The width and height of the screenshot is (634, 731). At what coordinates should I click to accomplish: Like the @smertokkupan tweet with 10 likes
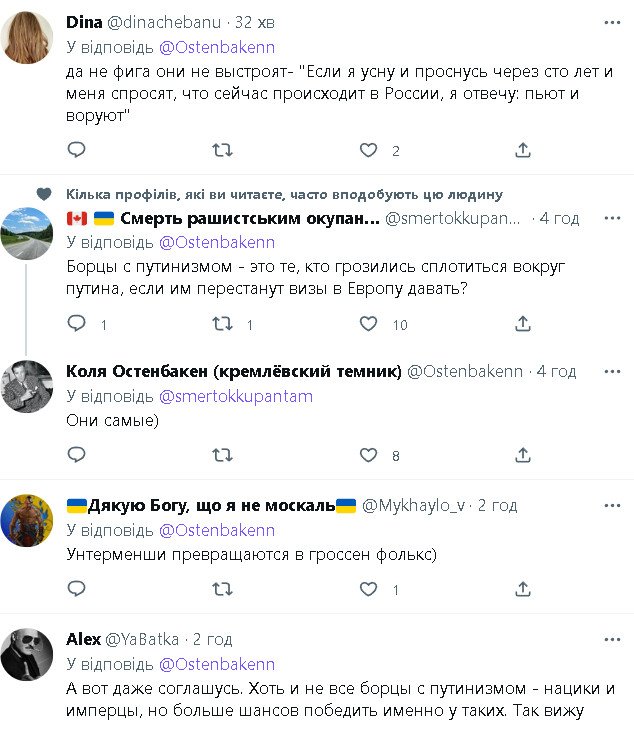click(369, 324)
